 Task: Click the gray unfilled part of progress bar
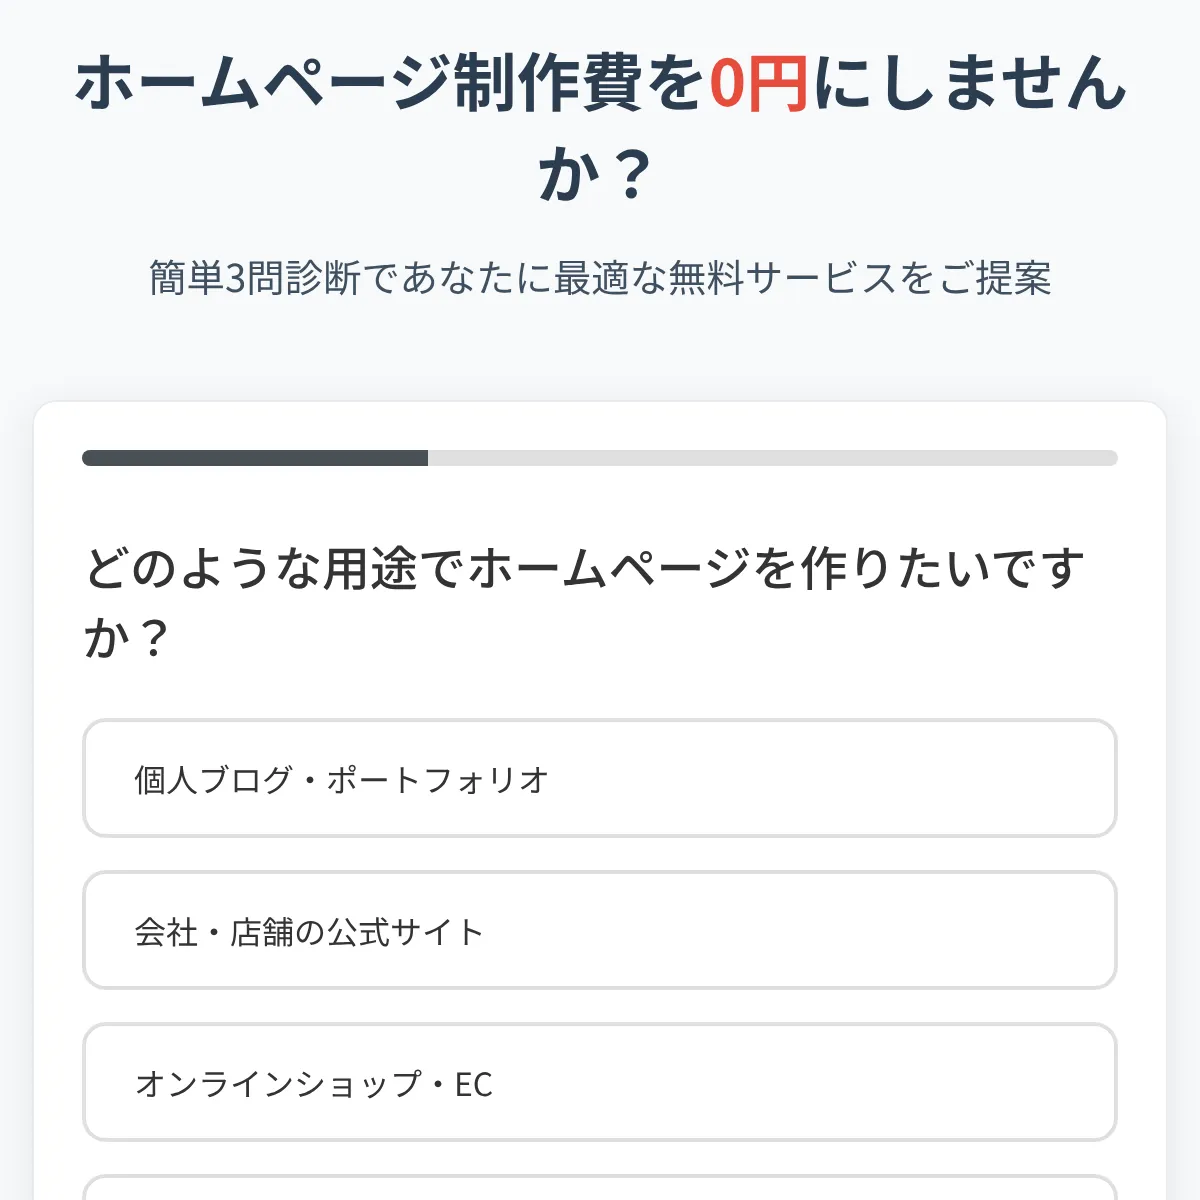[x=772, y=458]
